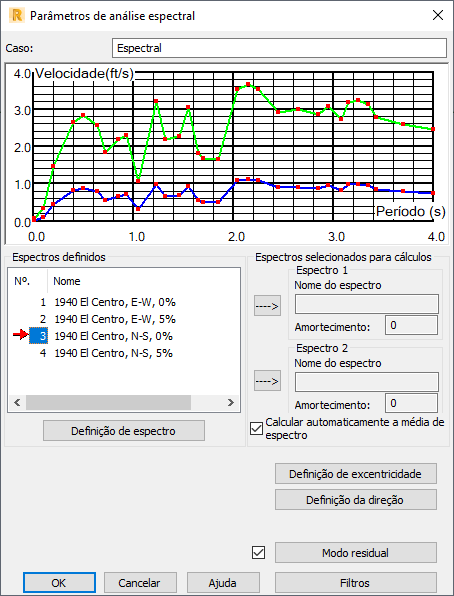Click the right scroll arrow of spectra list

click(x=231, y=402)
